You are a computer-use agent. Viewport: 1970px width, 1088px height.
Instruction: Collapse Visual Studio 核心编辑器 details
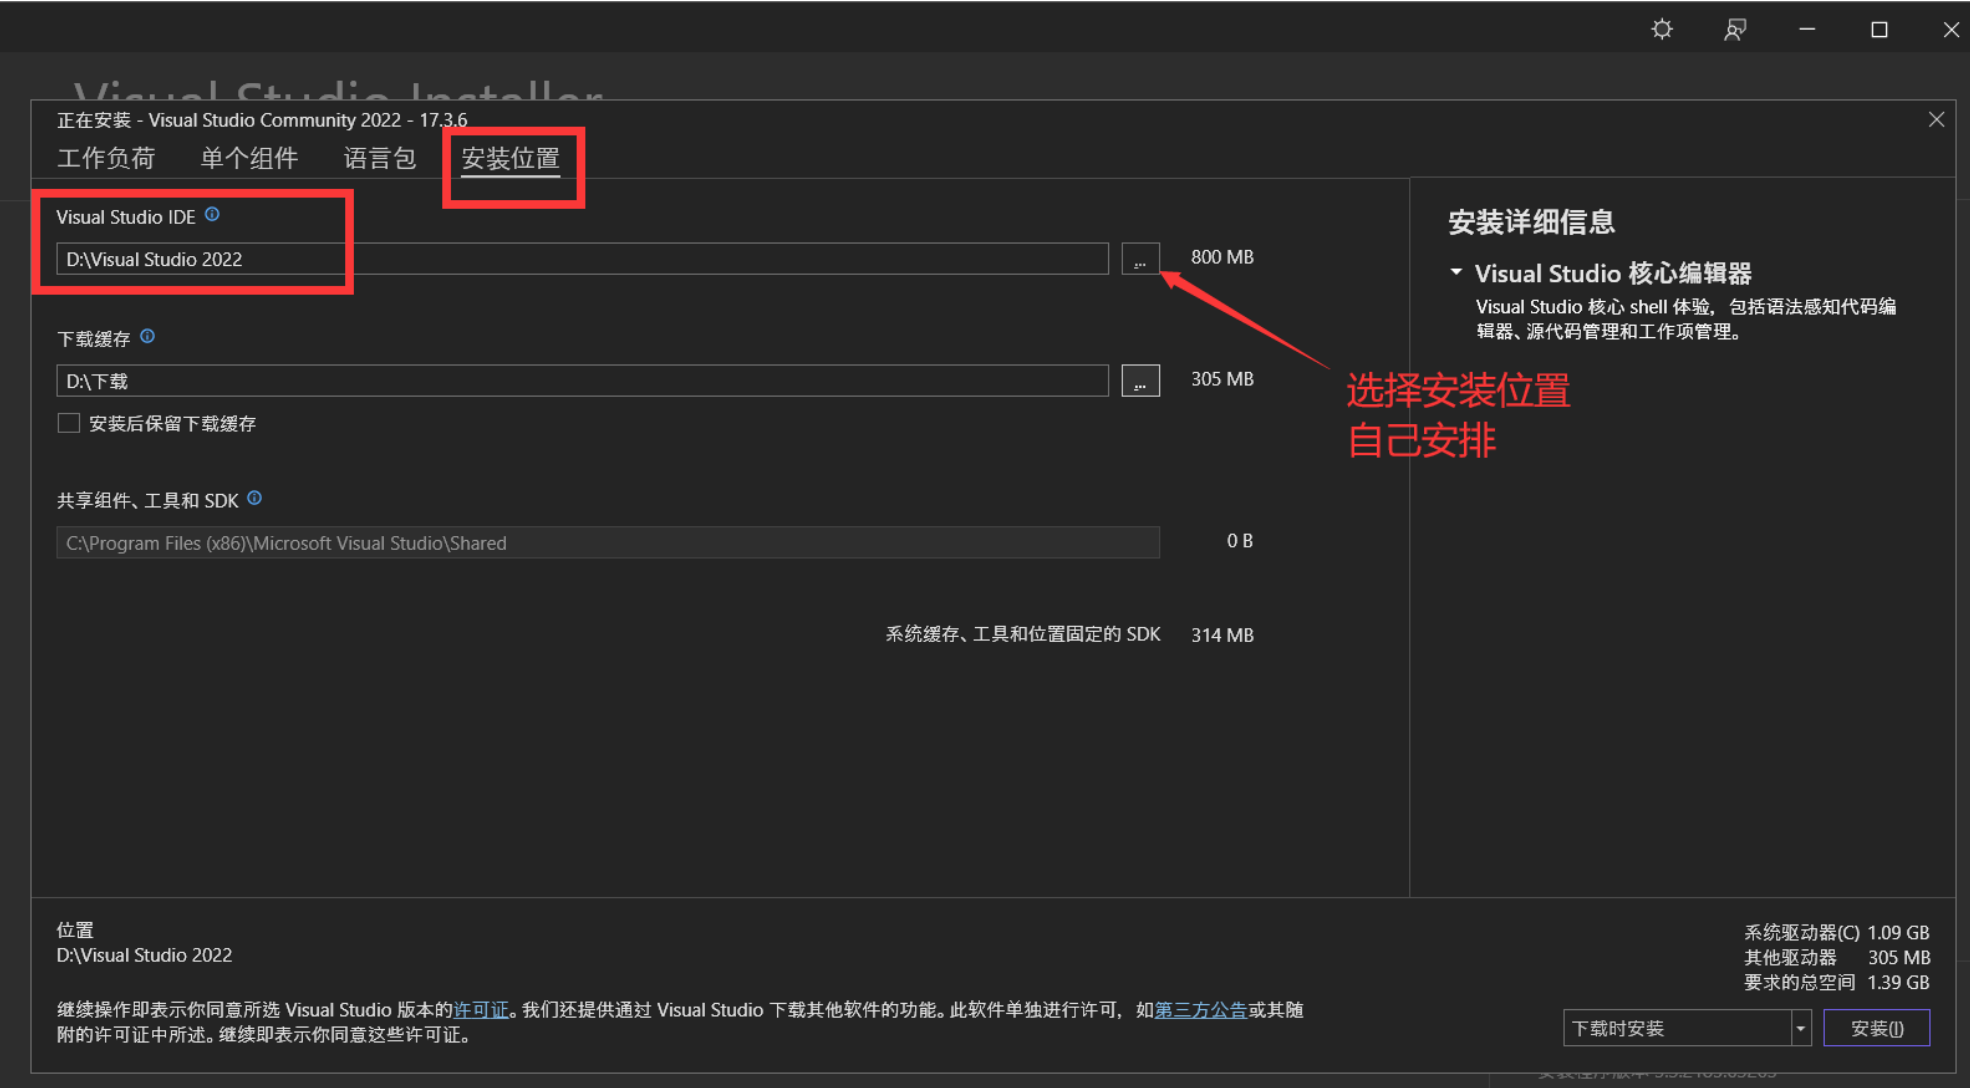coord(1456,272)
